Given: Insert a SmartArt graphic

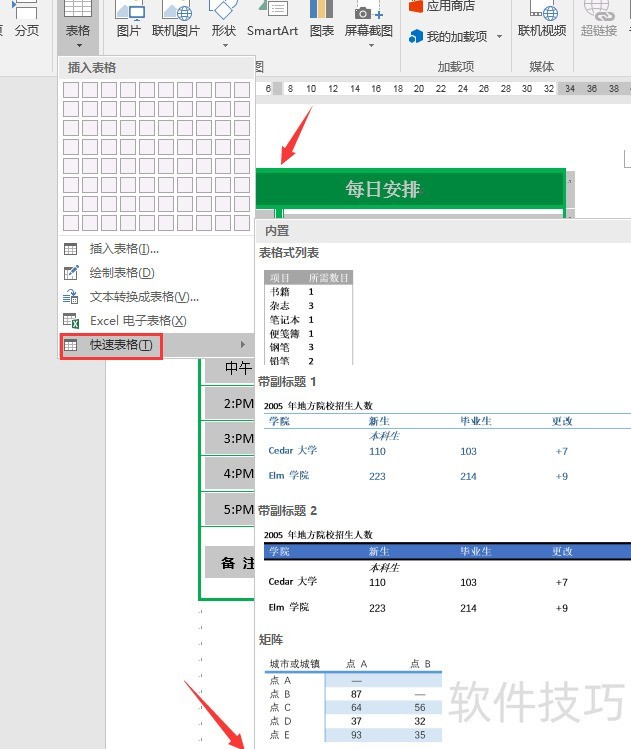Looking at the screenshot, I should pos(272,19).
